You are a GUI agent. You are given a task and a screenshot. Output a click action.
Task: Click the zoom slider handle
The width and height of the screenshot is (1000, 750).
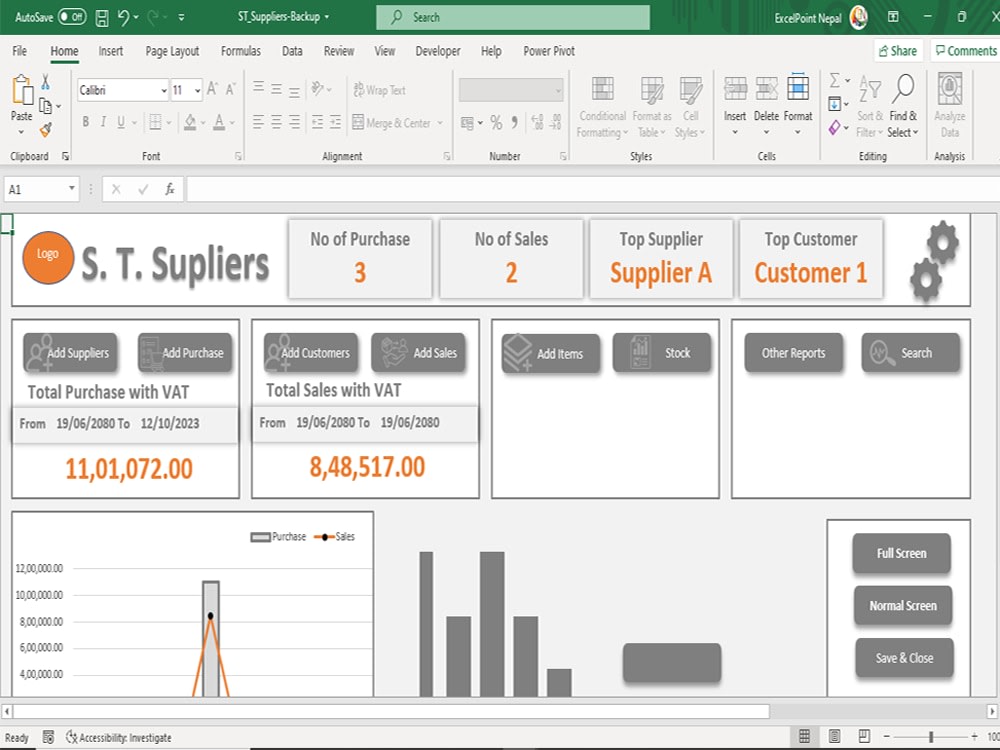click(931, 737)
